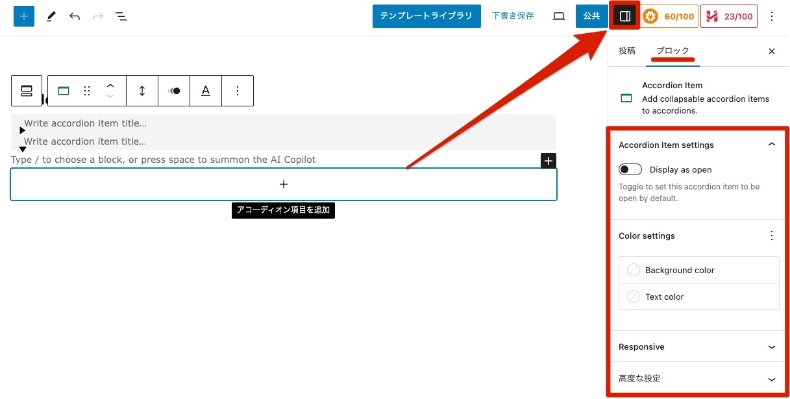Open the document overview list view
790x399 pixels.
tap(121, 16)
